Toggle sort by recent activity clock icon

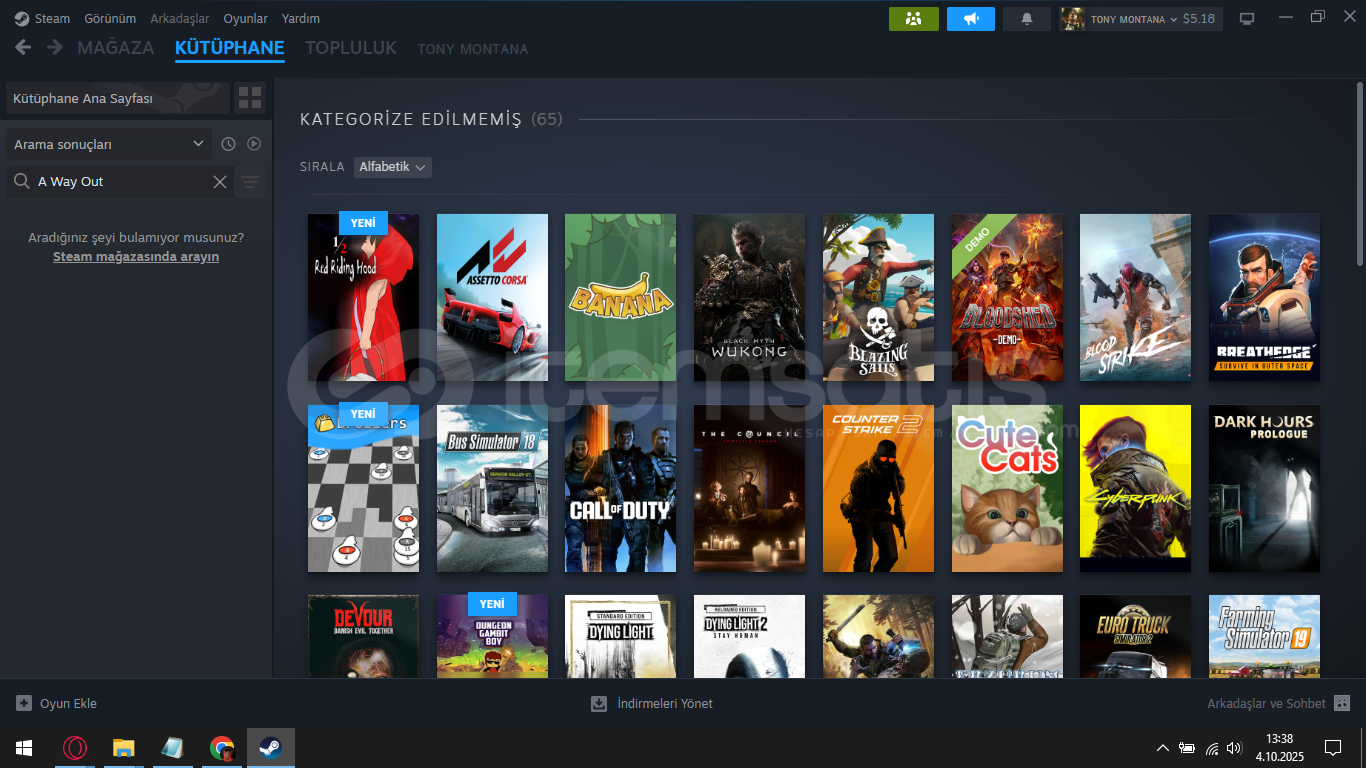pos(228,144)
